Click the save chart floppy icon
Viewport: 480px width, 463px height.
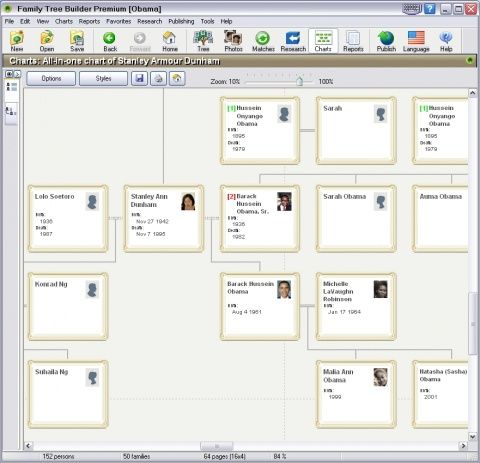(139, 79)
